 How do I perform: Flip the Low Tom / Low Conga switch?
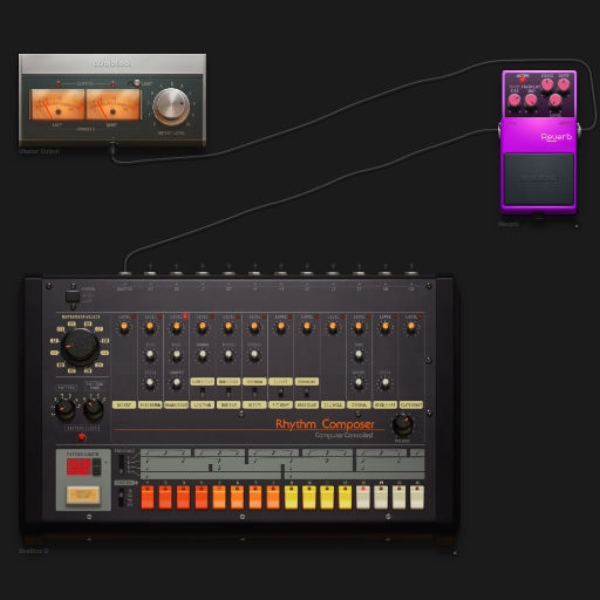[x=202, y=392]
